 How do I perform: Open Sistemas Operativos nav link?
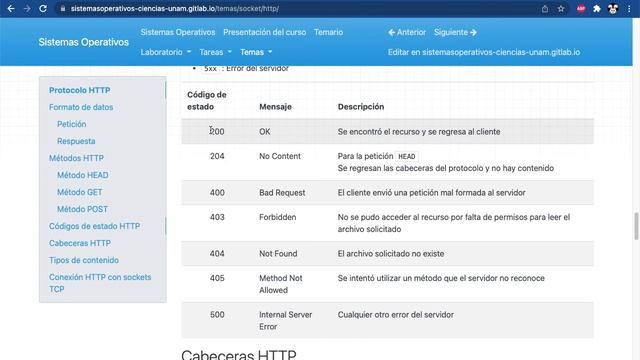coord(178,32)
